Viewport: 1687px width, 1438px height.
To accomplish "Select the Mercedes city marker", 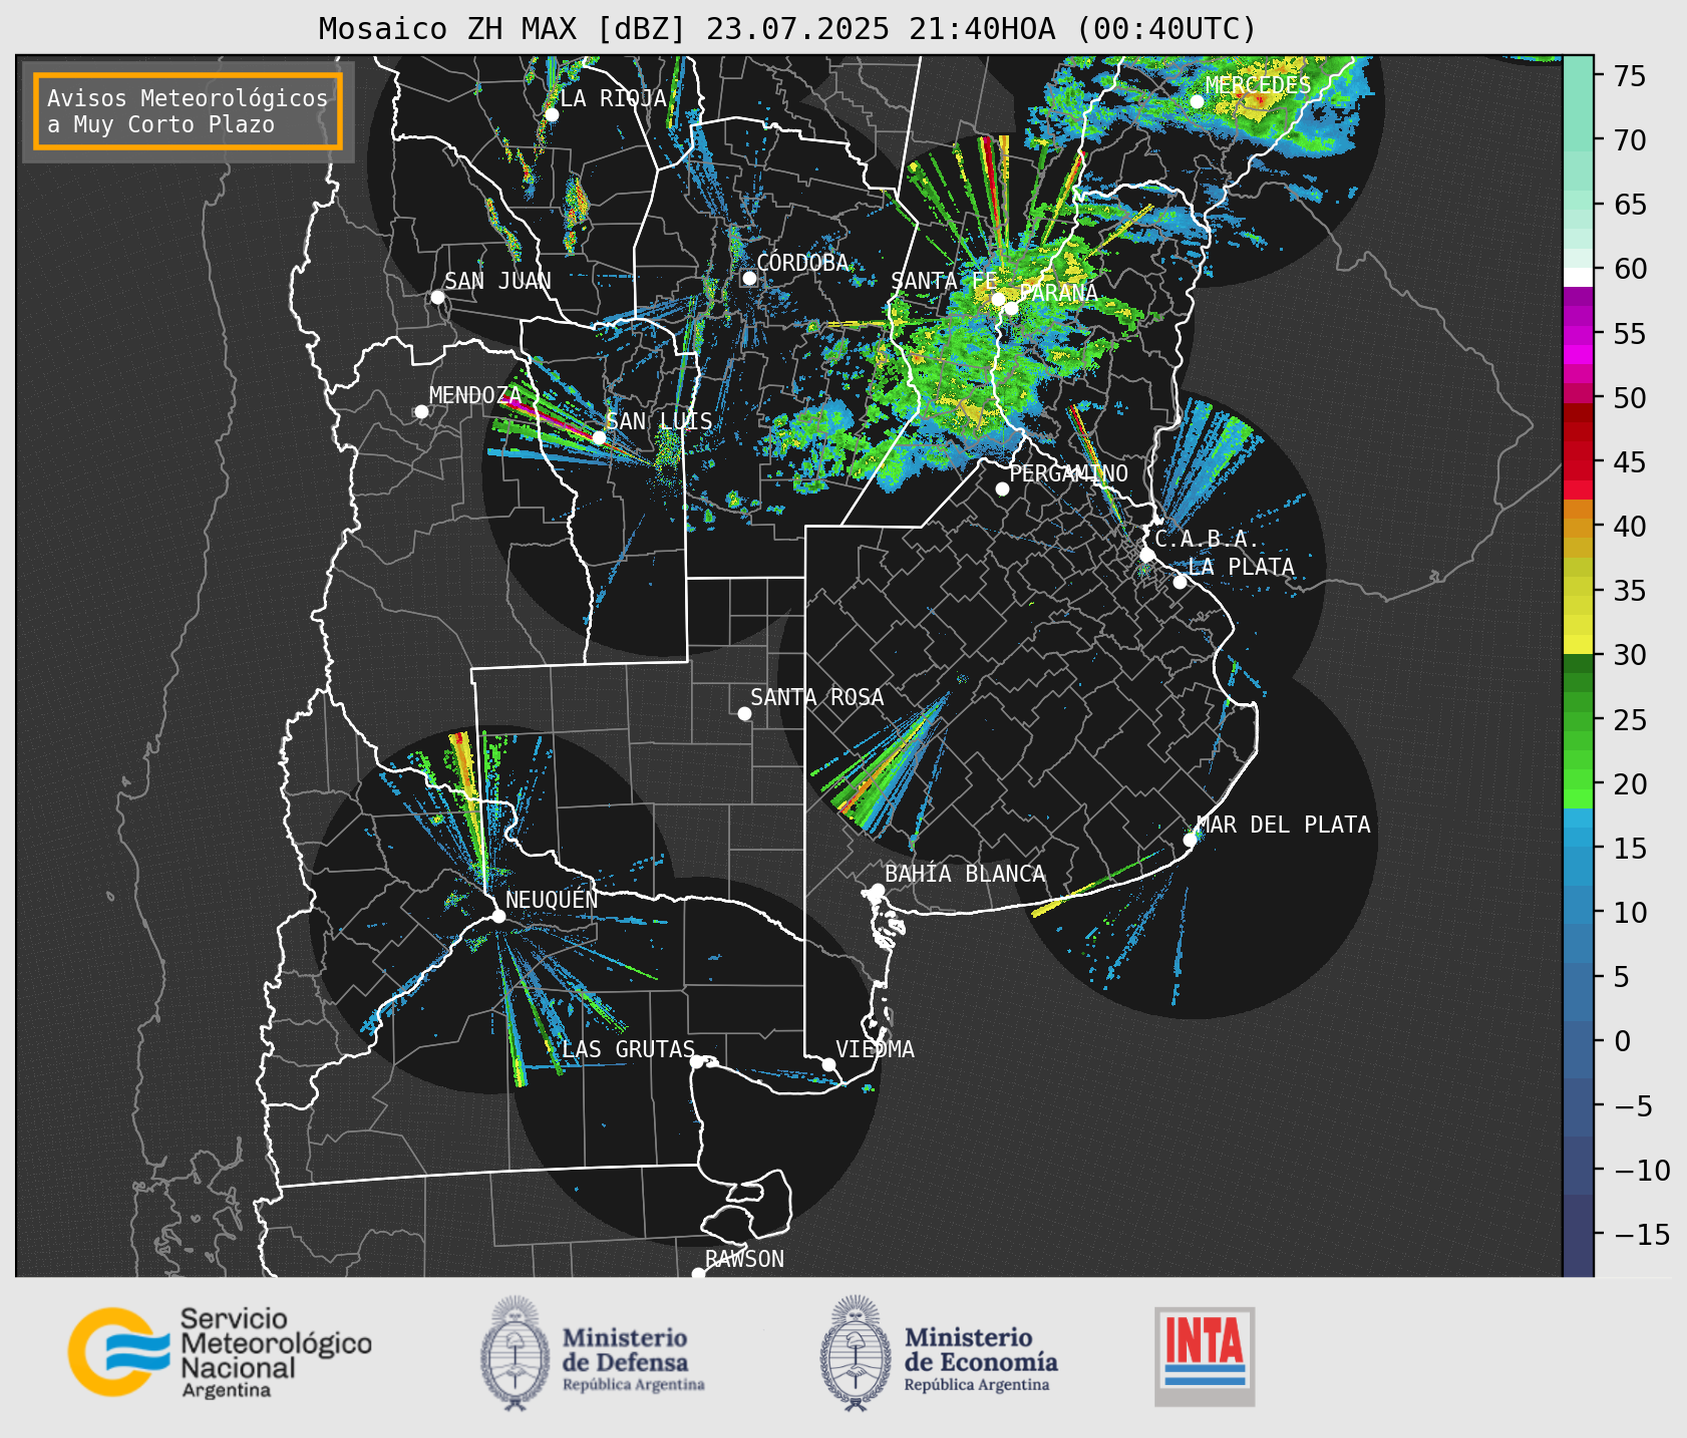I will (x=1196, y=102).
